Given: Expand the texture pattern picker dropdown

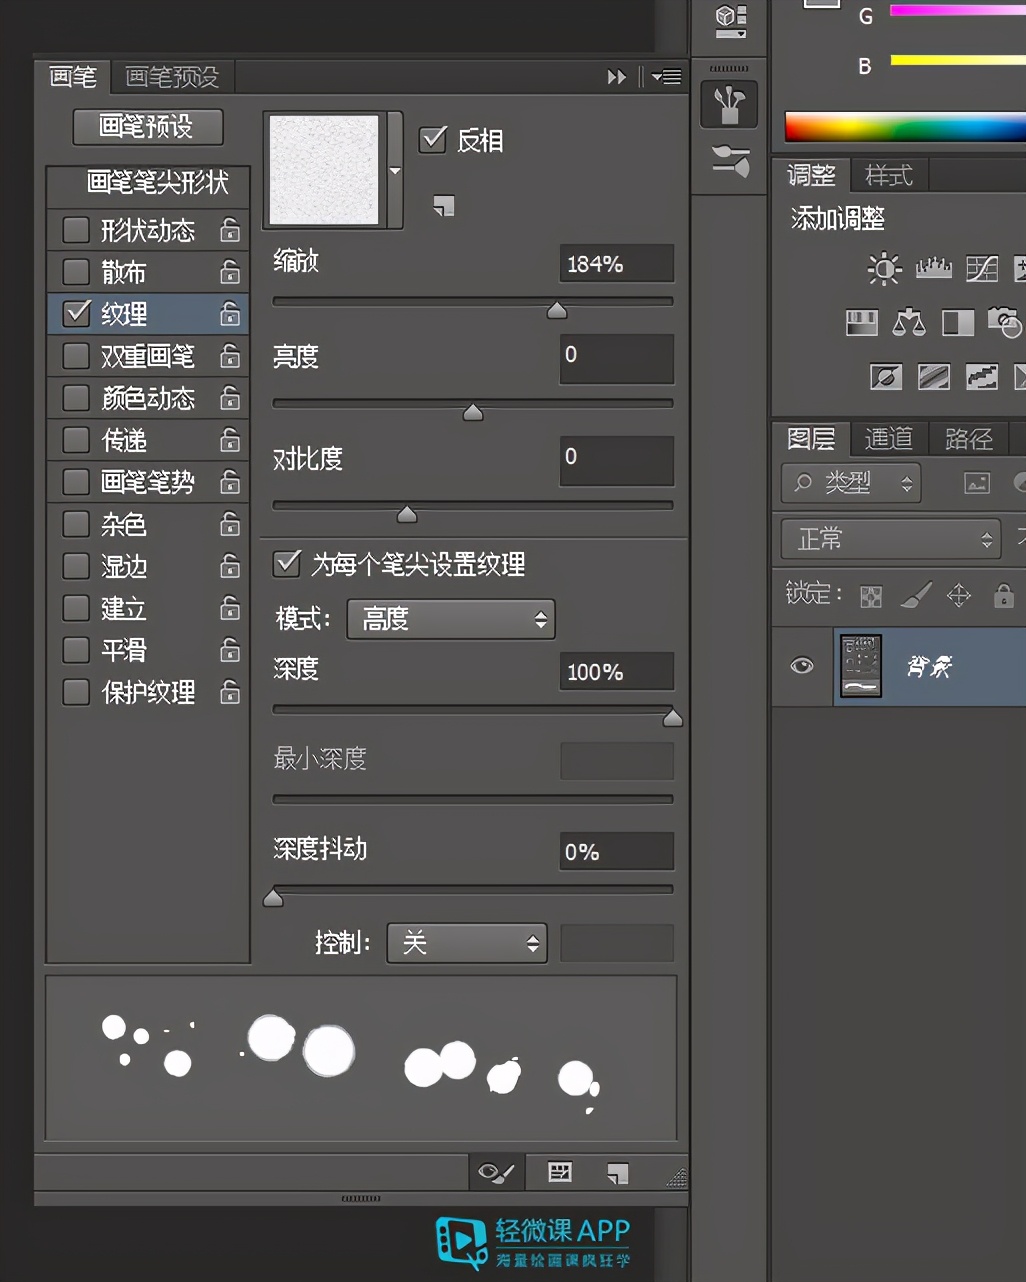Looking at the screenshot, I should (x=395, y=170).
